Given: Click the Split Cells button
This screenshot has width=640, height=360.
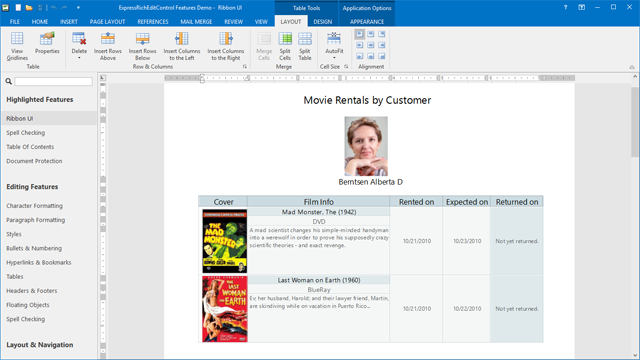Looking at the screenshot, I should click(285, 46).
